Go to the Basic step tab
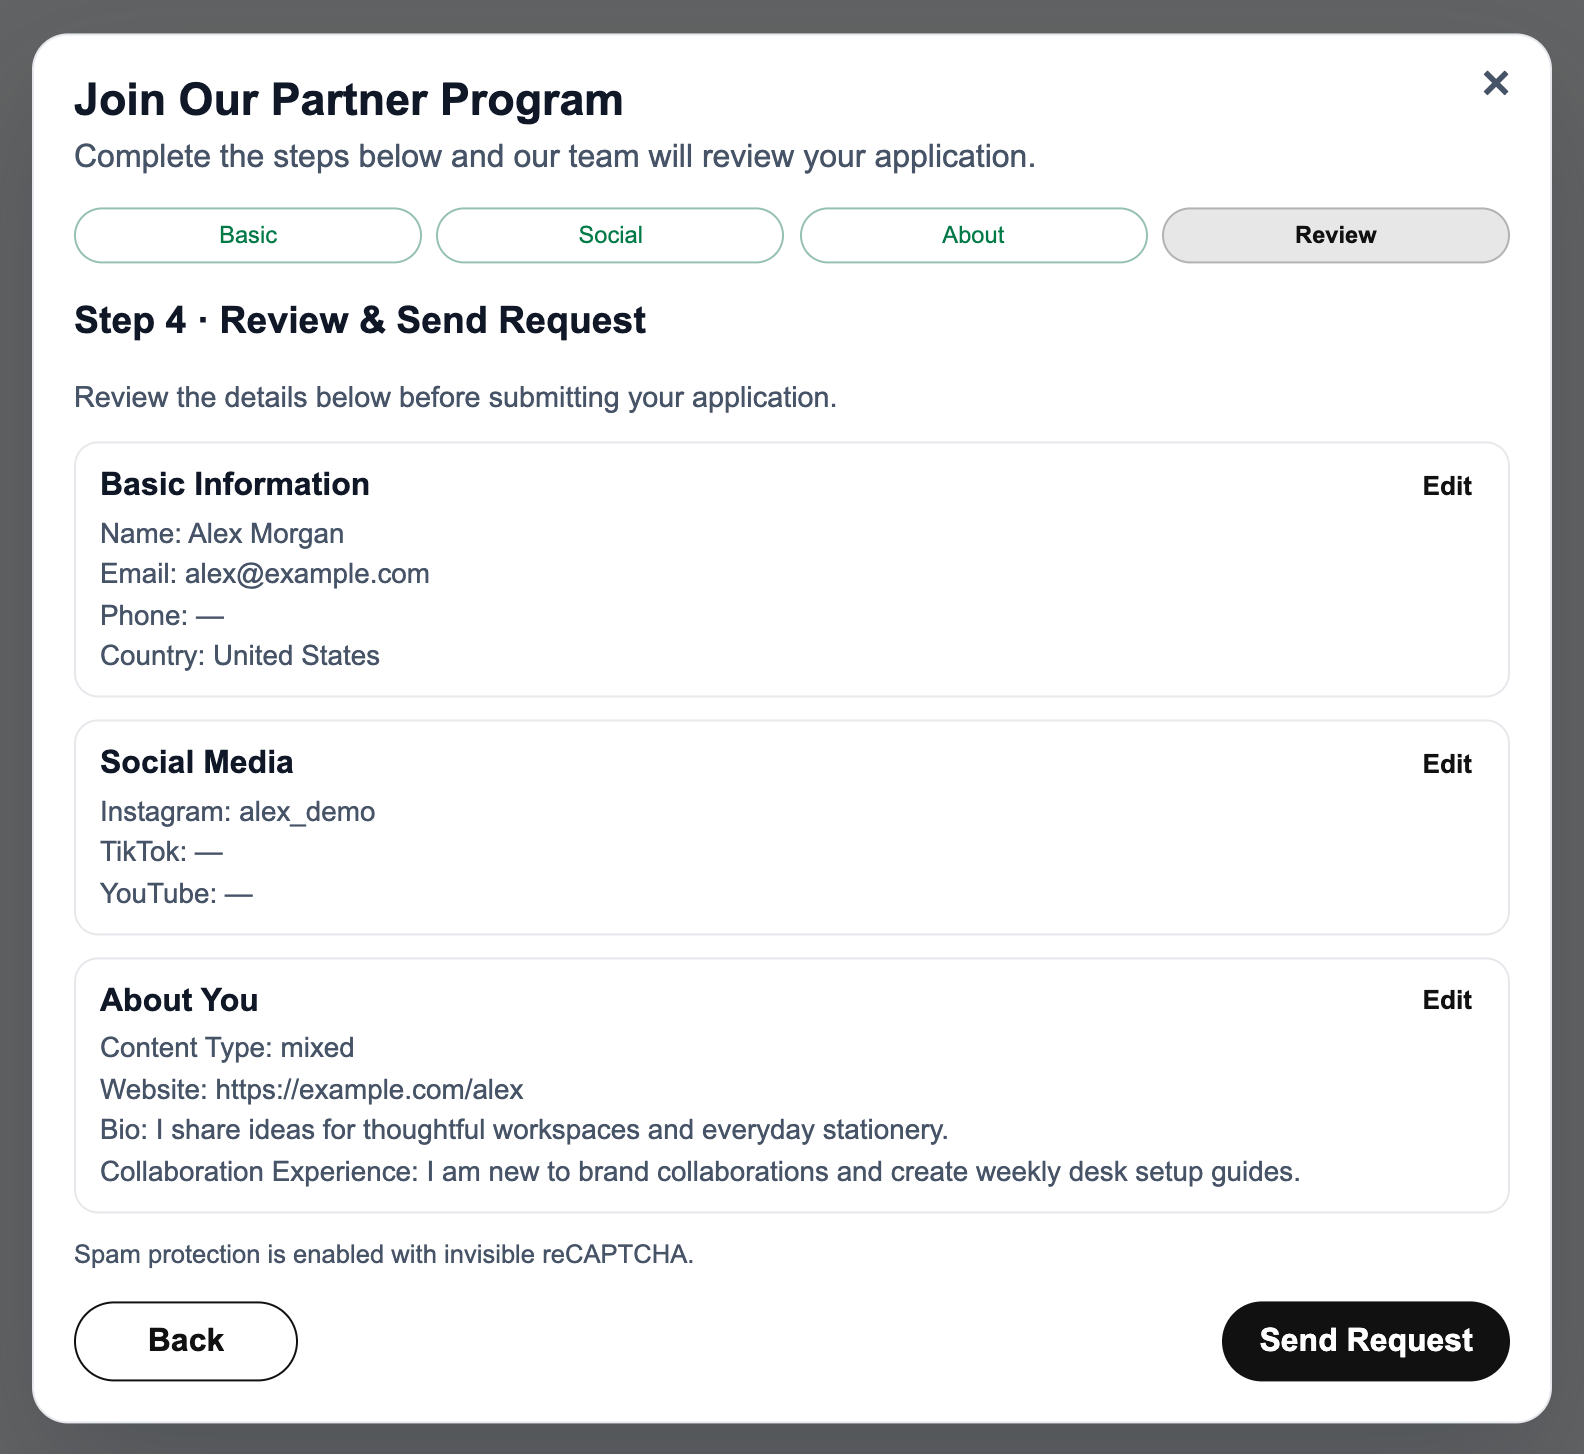The height and width of the screenshot is (1454, 1584). point(248,235)
